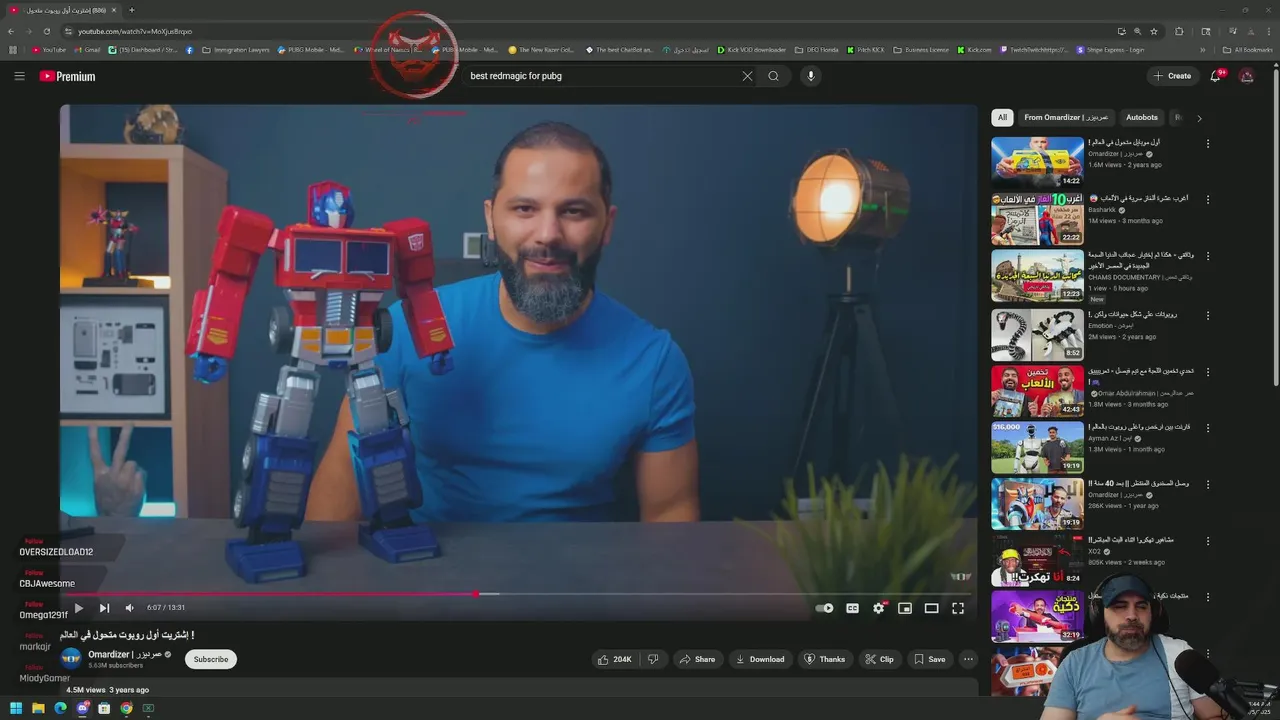Open options for the 14:22 Omardizer video

pos(1208,144)
